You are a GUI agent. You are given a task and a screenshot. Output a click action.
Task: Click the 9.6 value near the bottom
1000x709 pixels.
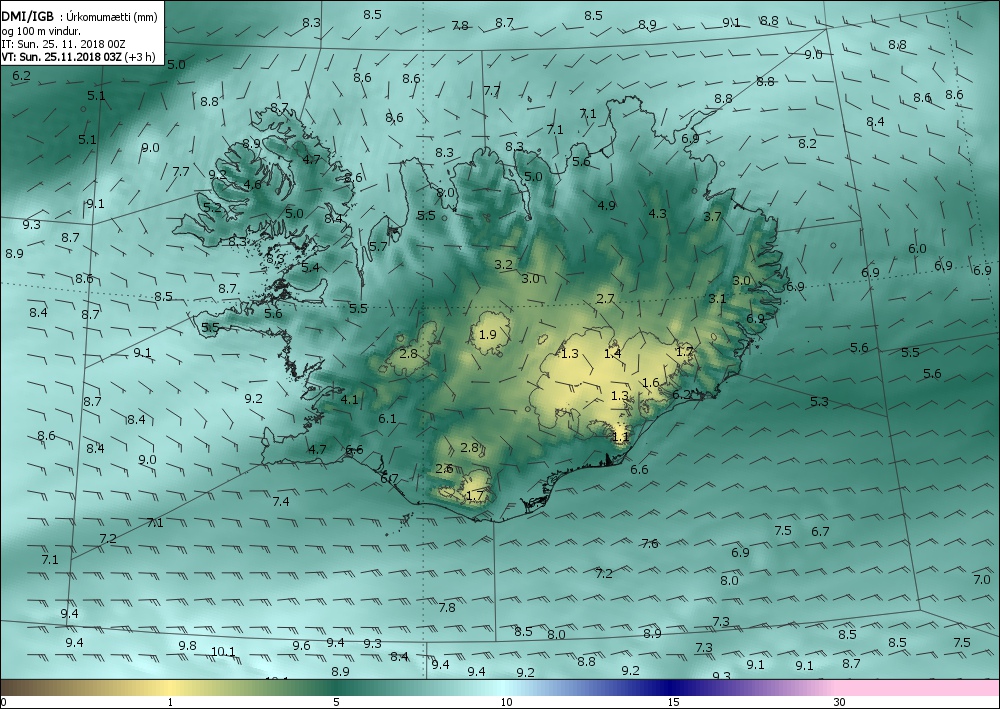point(301,646)
